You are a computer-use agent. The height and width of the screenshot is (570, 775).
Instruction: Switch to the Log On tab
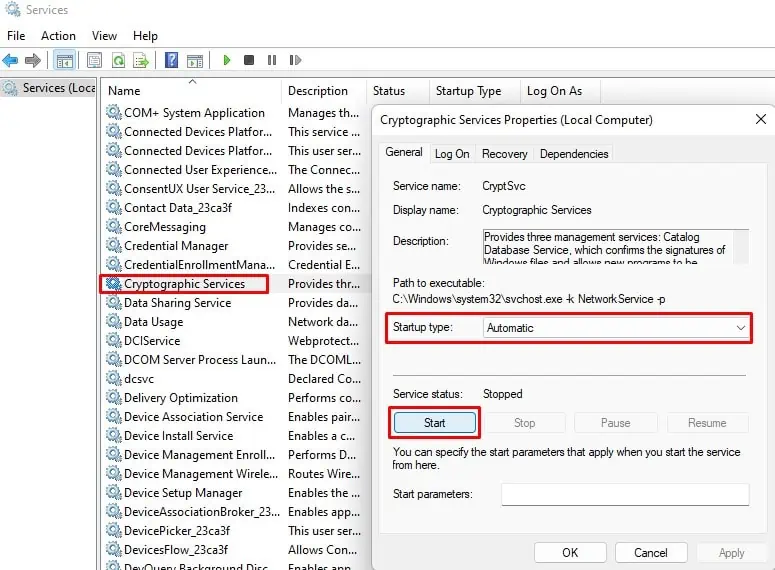click(x=452, y=154)
